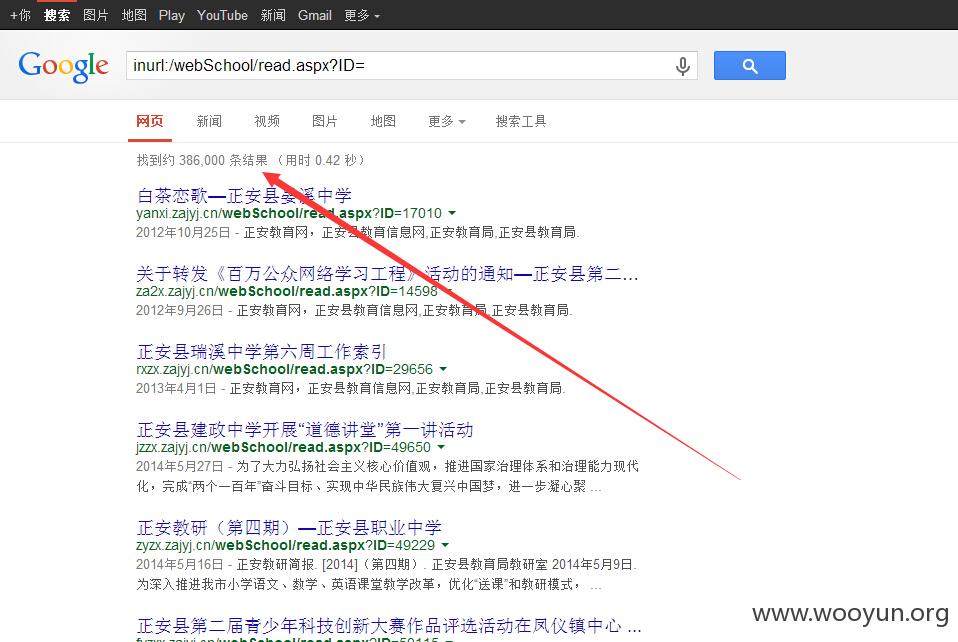Viewport: 958px width, 642px height.
Task: Open 地图 in the top black bar
Action: pos(134,15)
